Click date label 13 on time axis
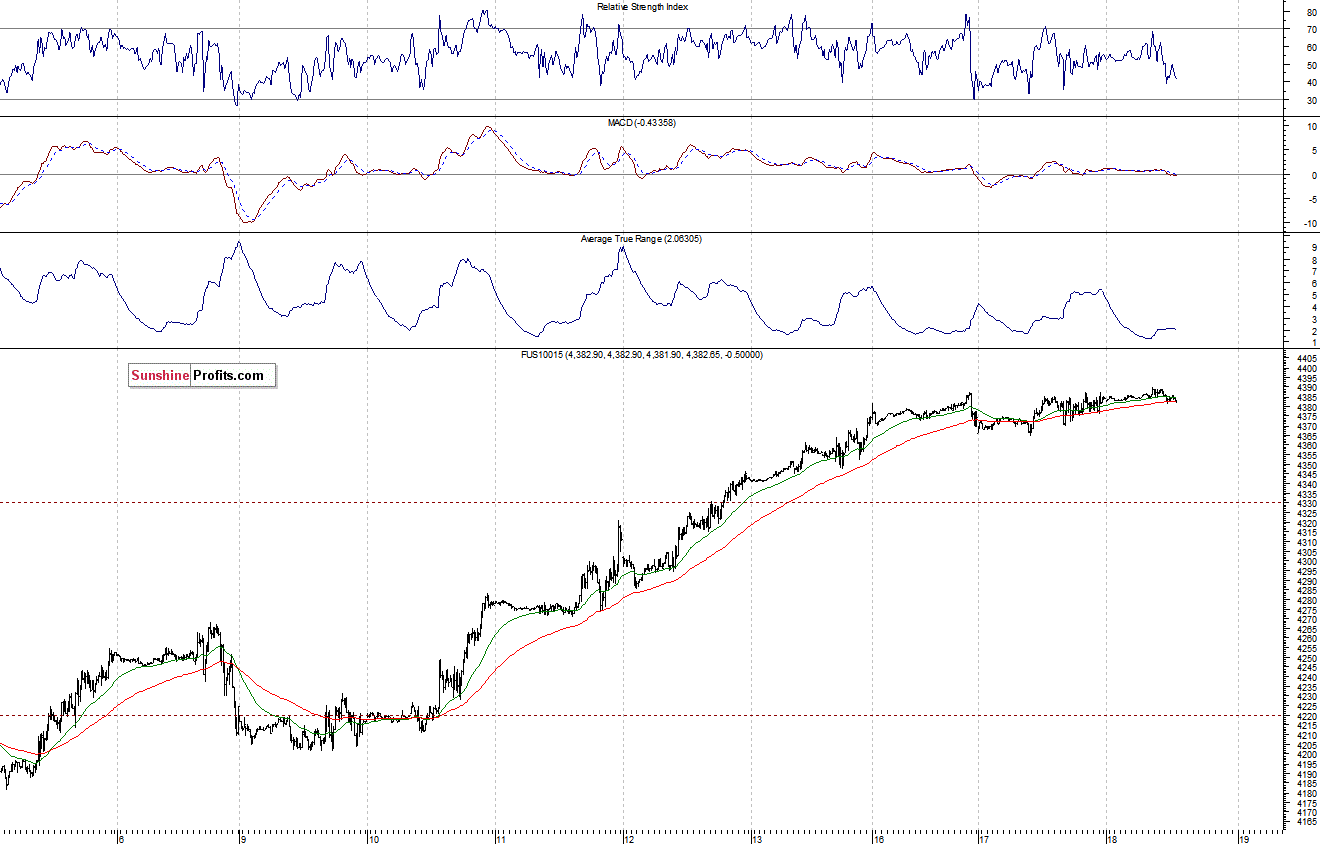 coord(757,839)
